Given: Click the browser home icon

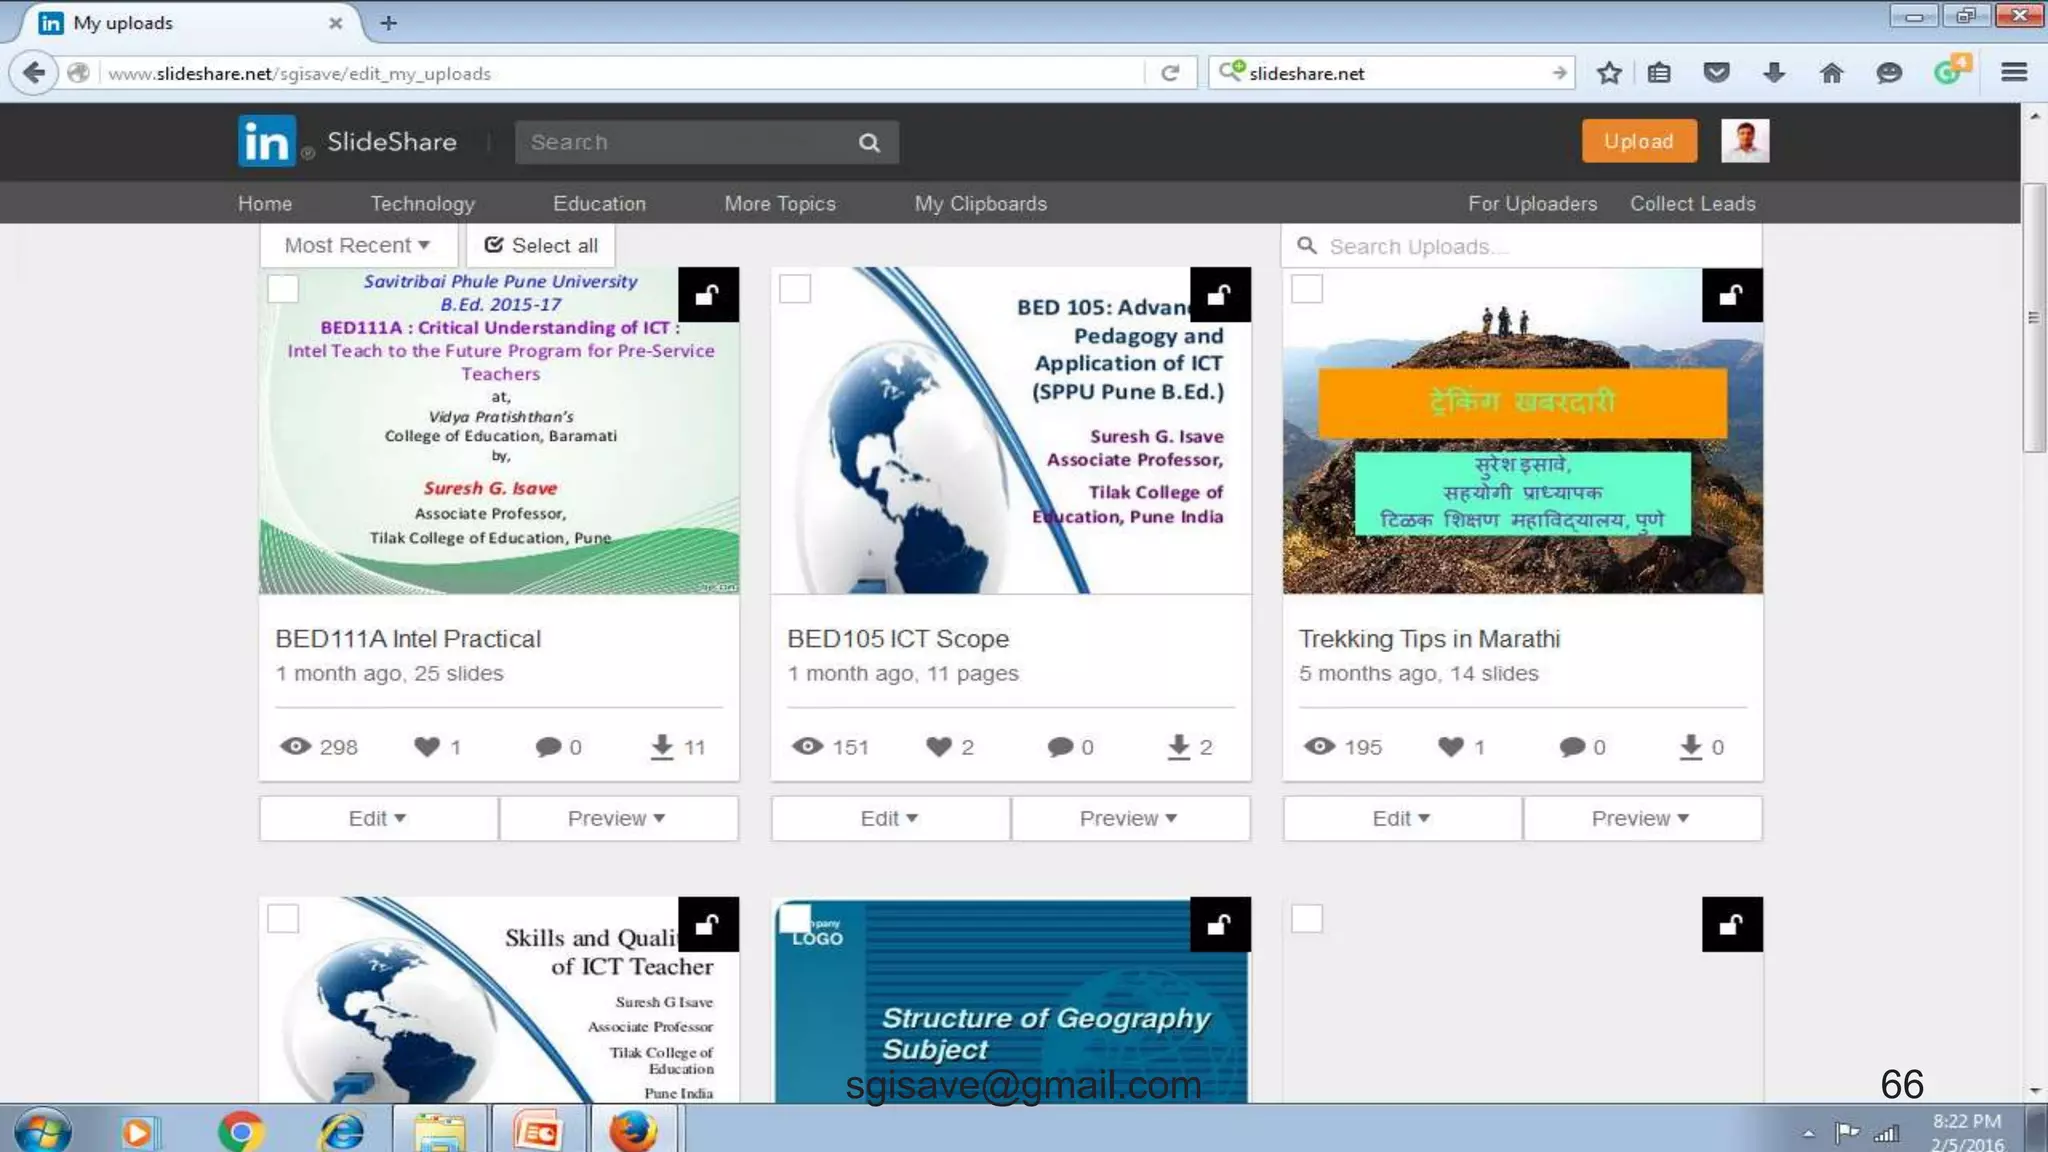Looking at the screenshot, I should coord(1831,73).
